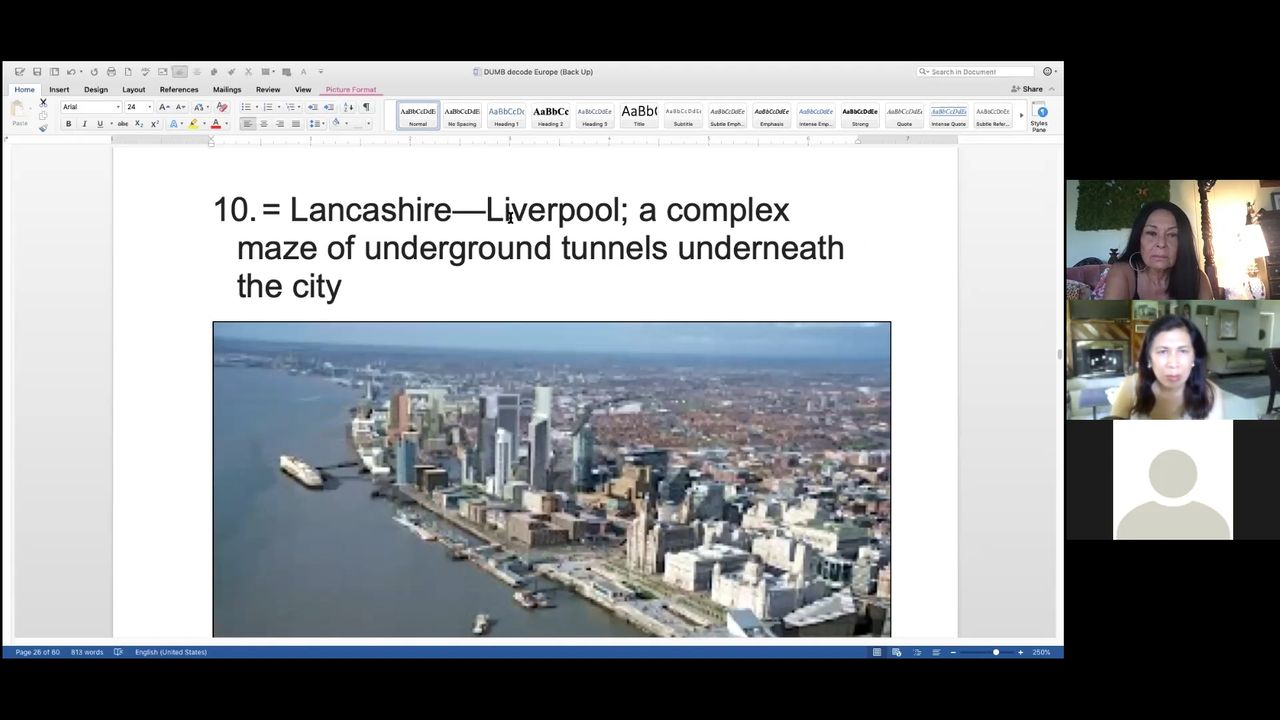This screenshot has height=720, width=1280.
Task: Click the Save icon in quick access toolbar
Action: (37, 72)
